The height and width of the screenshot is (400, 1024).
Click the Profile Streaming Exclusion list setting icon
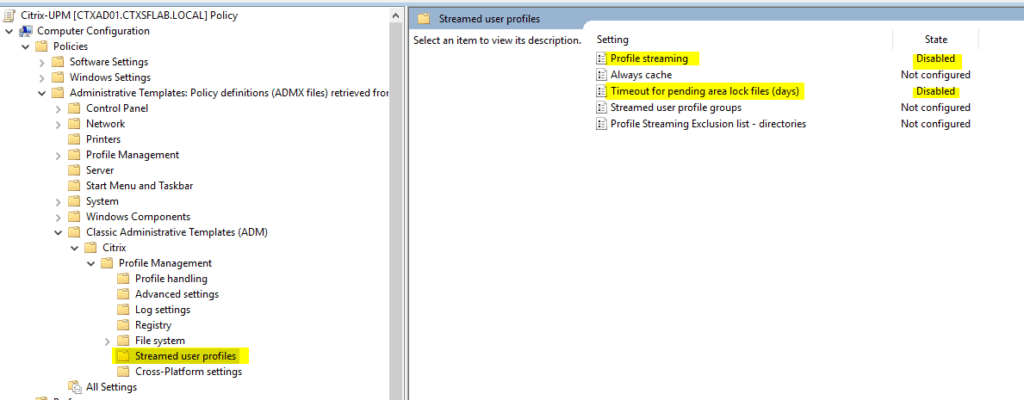(601, 124)
